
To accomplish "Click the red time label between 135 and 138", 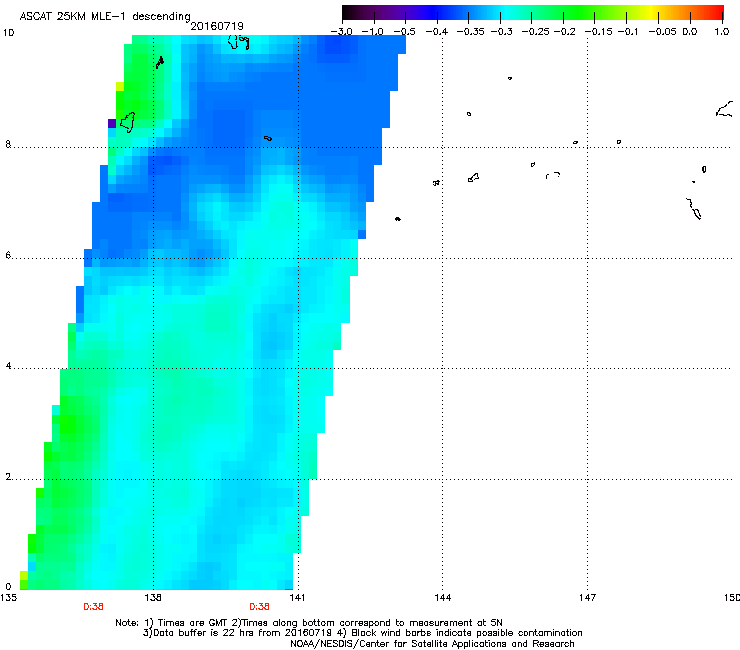I will coord(93,607).
